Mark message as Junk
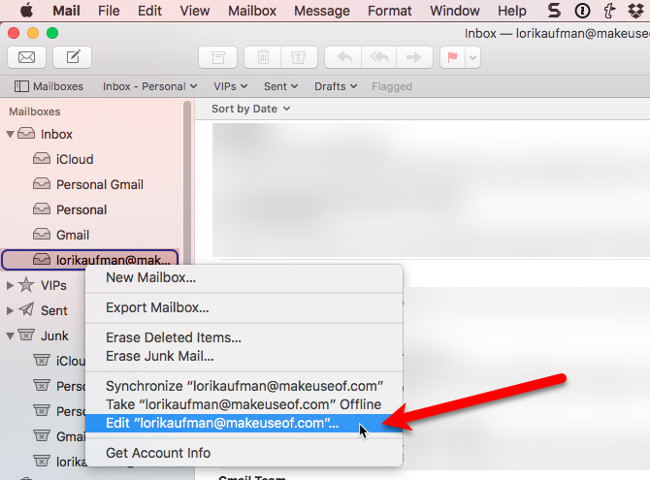 tap(298, 57)
